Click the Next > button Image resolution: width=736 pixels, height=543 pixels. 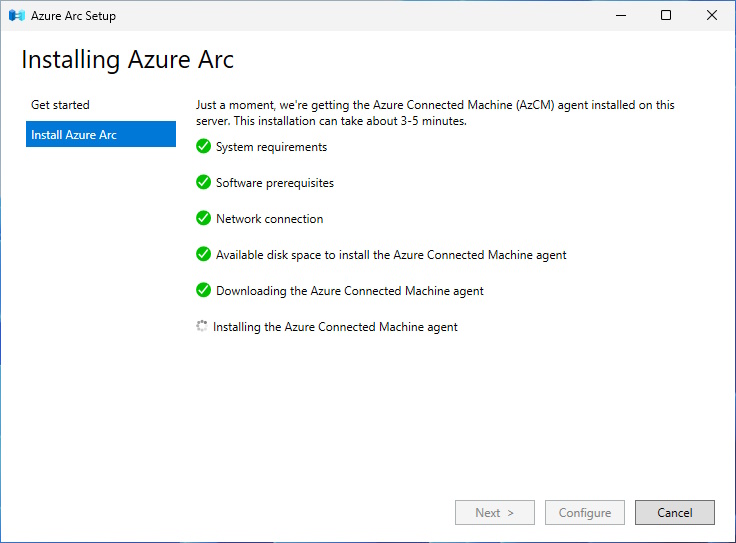[x=495, y=512]
